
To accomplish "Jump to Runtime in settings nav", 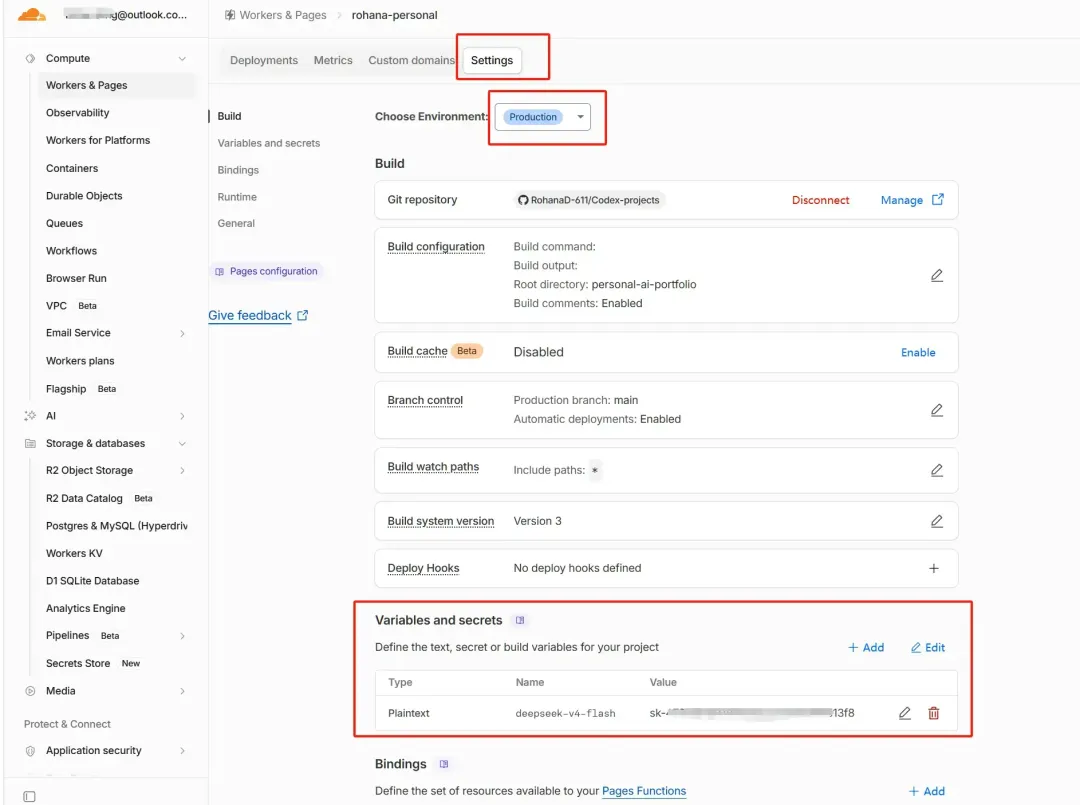I will (x=237, y=197).
